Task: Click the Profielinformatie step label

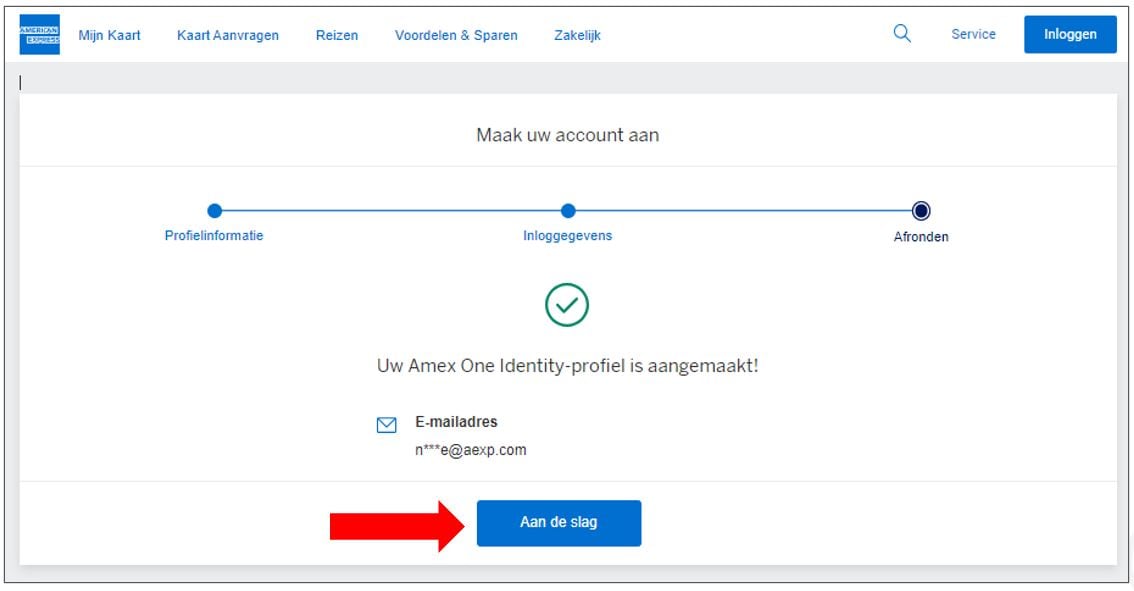Action: pos(214,236)
